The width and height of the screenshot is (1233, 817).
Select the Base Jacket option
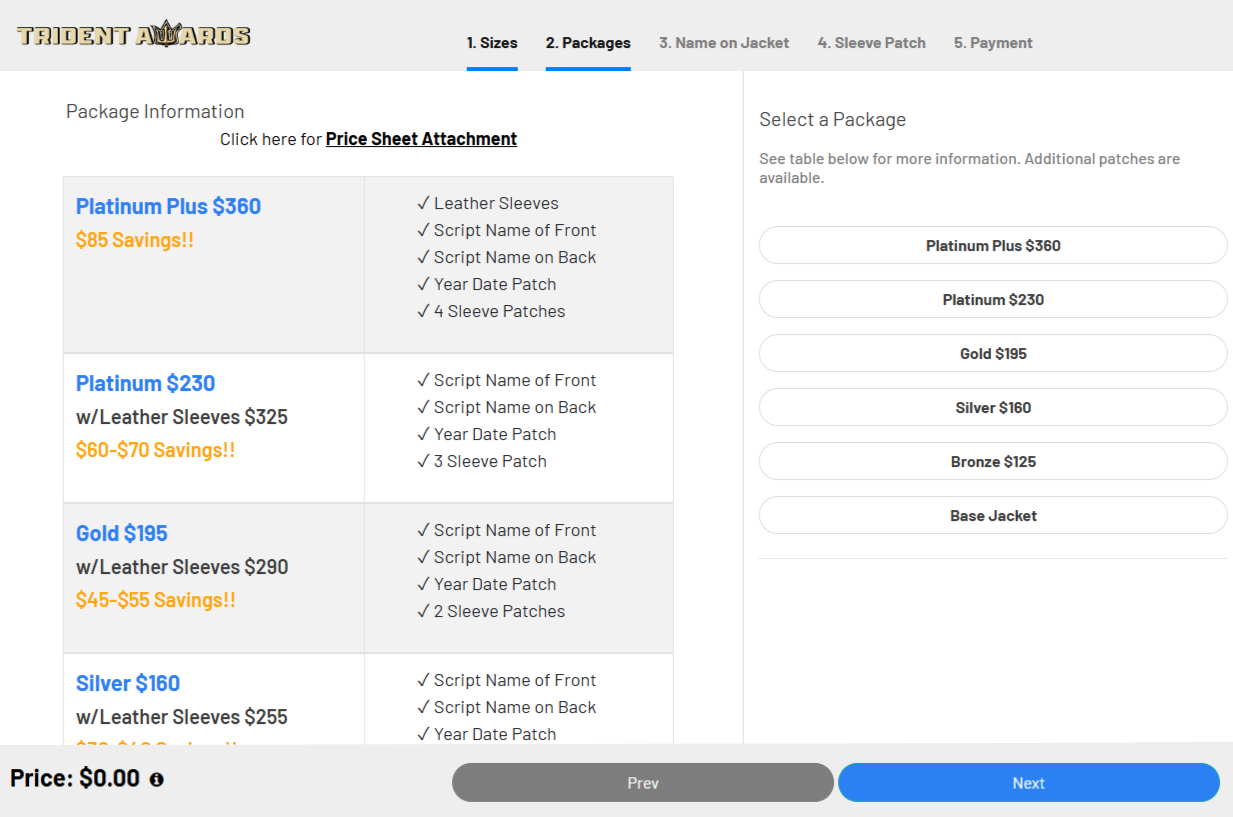(x=993, y=515)
